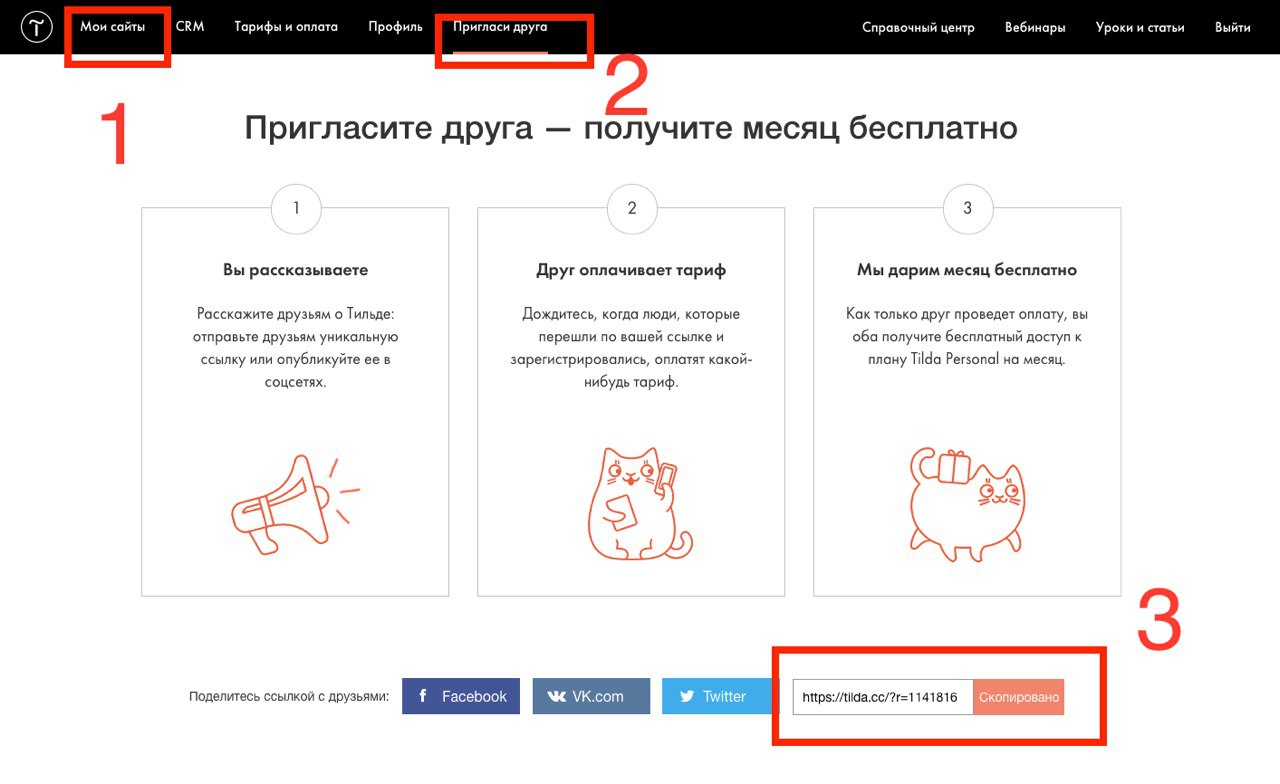Click the Мы дарим месяц бесплатно title
Viewport: 1280px width, 784px height.
click(967, 270)
